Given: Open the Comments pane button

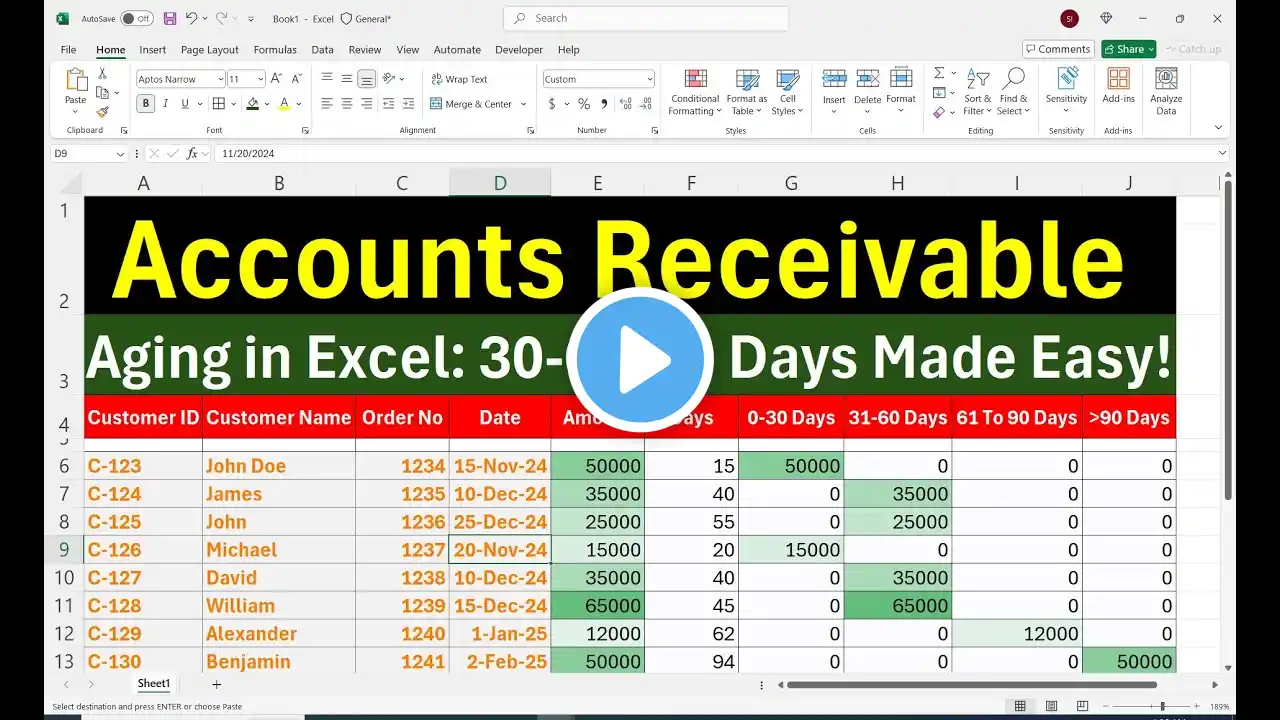Looking at the screenshot, I should click(x=1058, y=49).
